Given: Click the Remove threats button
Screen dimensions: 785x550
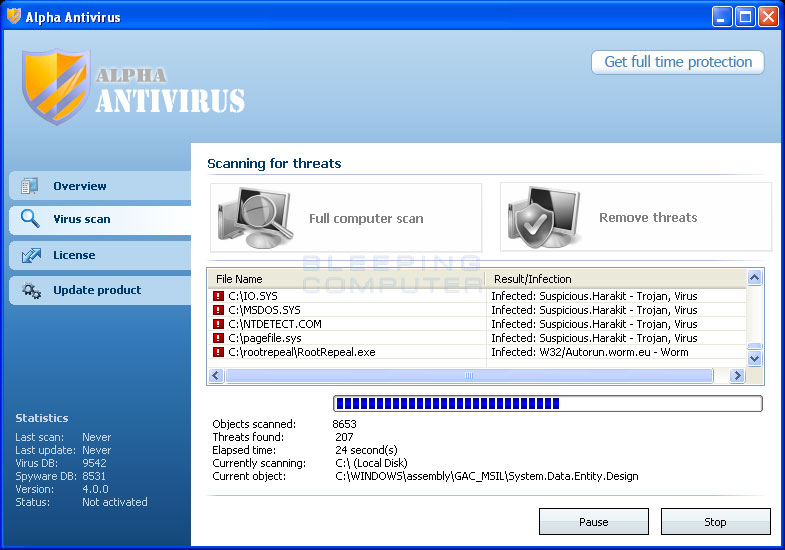Looking at the screenshot, I should point(636,217).
